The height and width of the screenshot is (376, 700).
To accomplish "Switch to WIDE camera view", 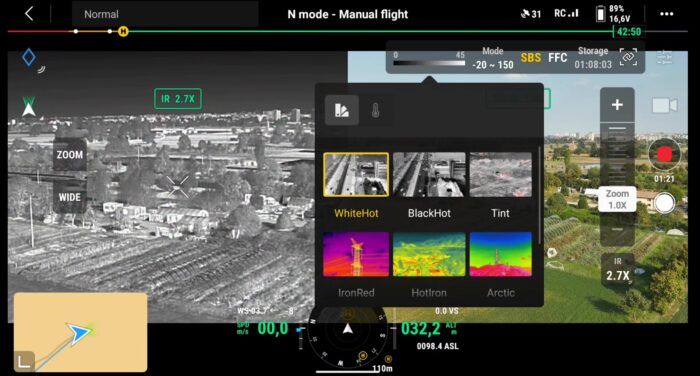I will click(x=70, y=197).
